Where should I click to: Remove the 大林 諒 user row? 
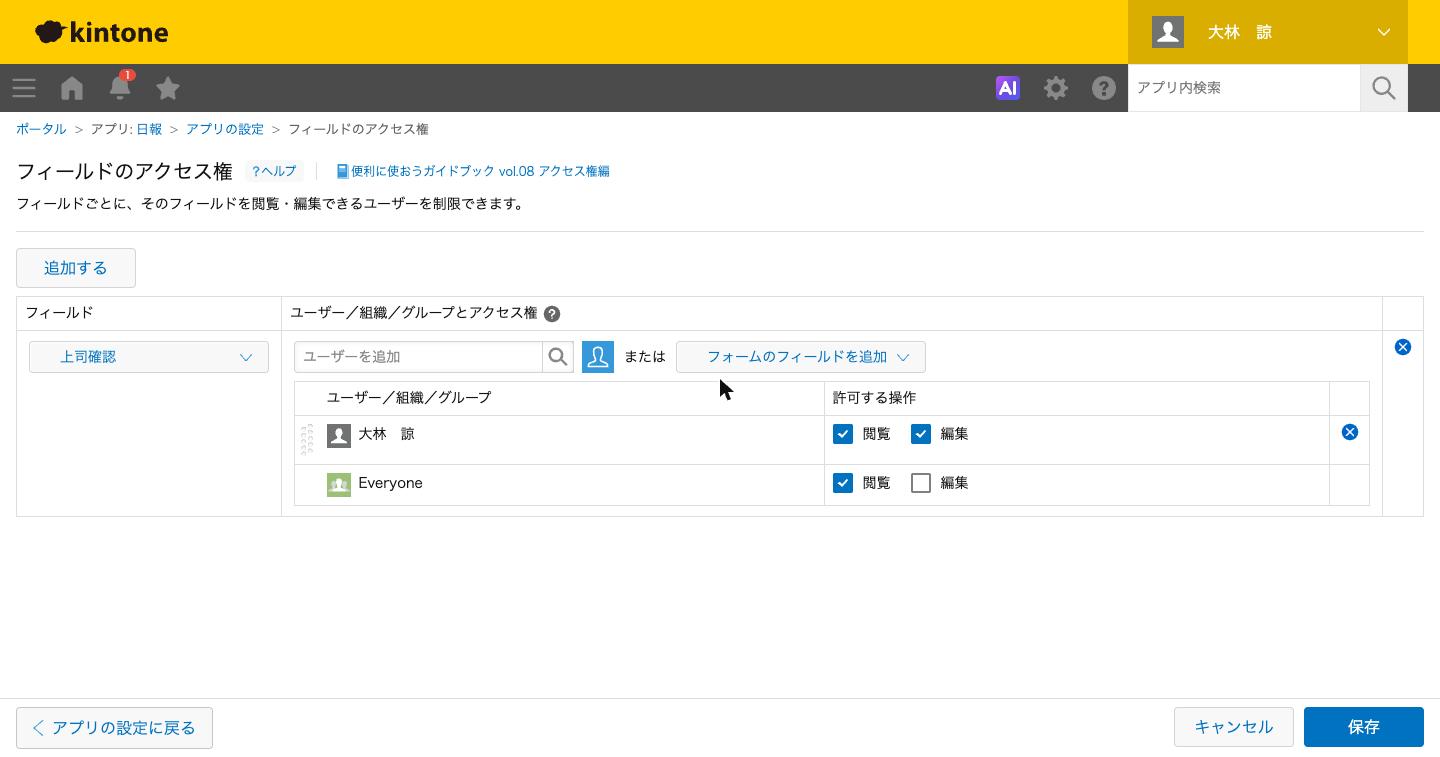coord(1350,432)
